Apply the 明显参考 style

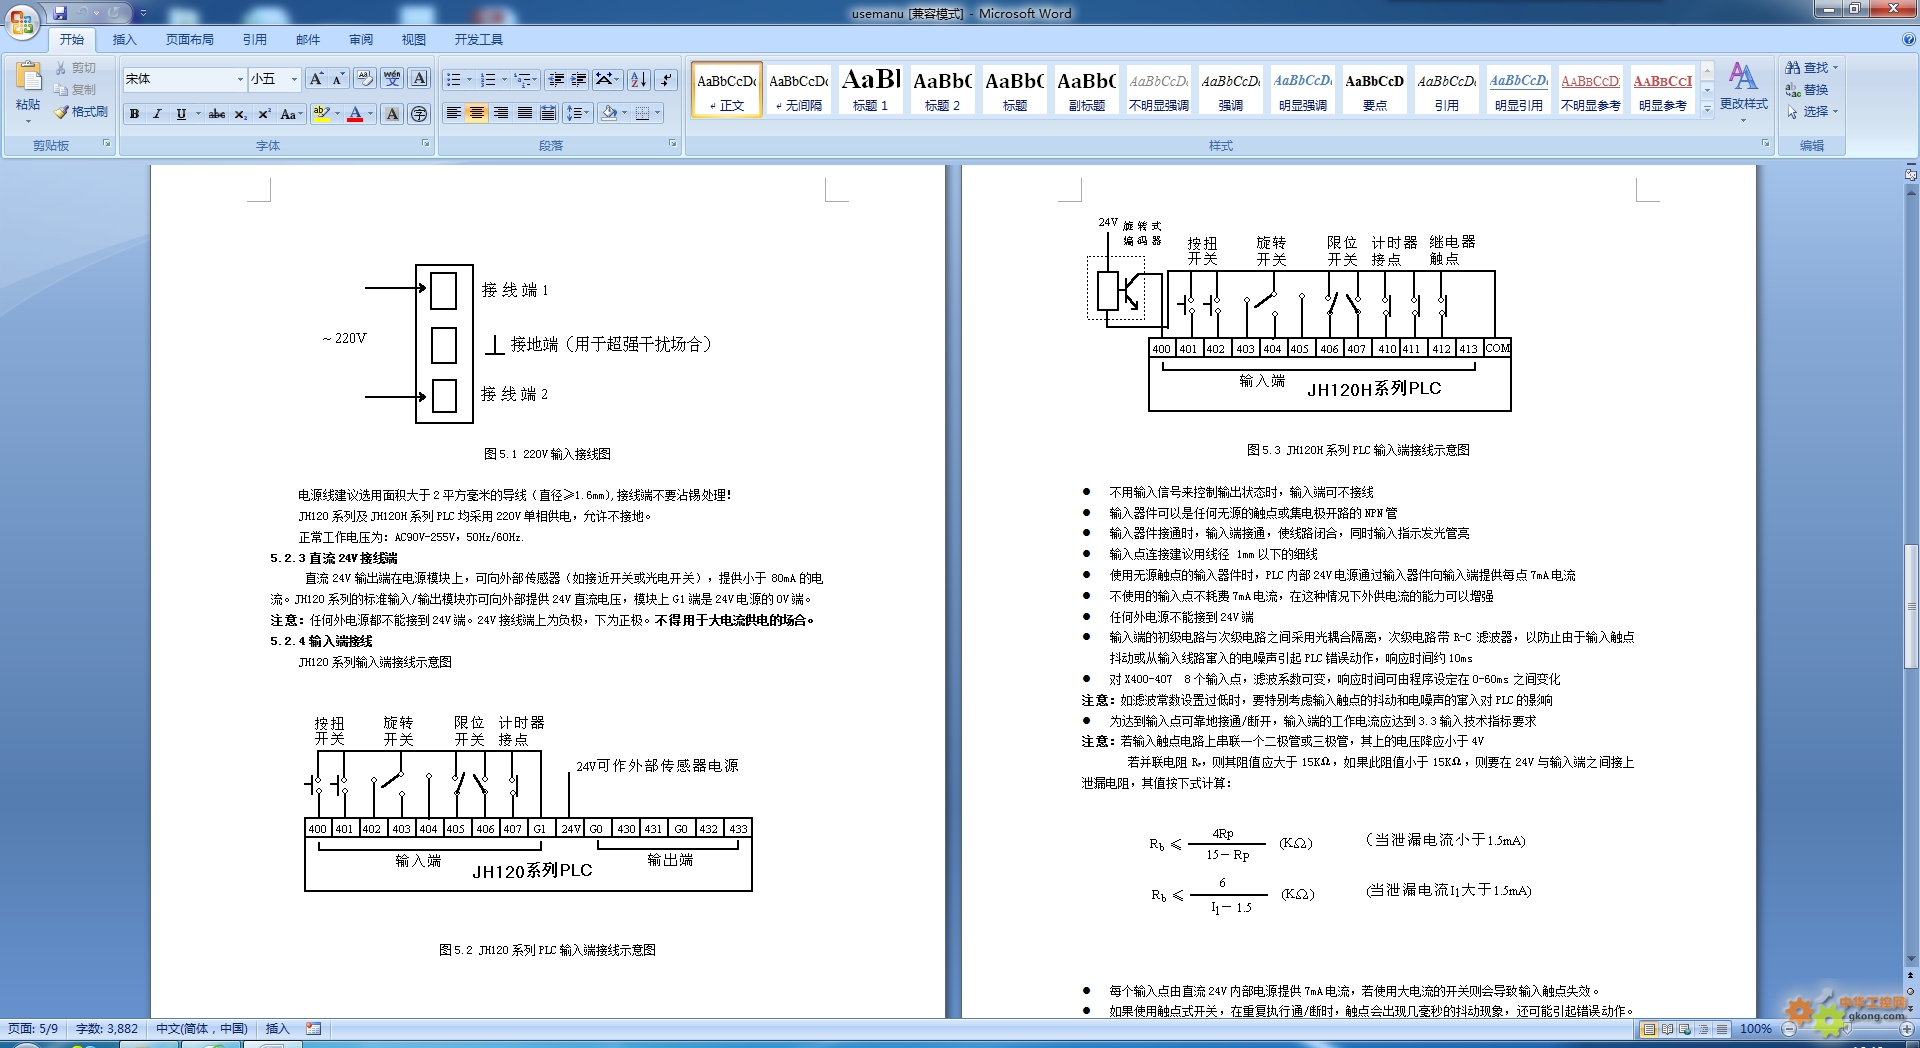click(1662, 90)
